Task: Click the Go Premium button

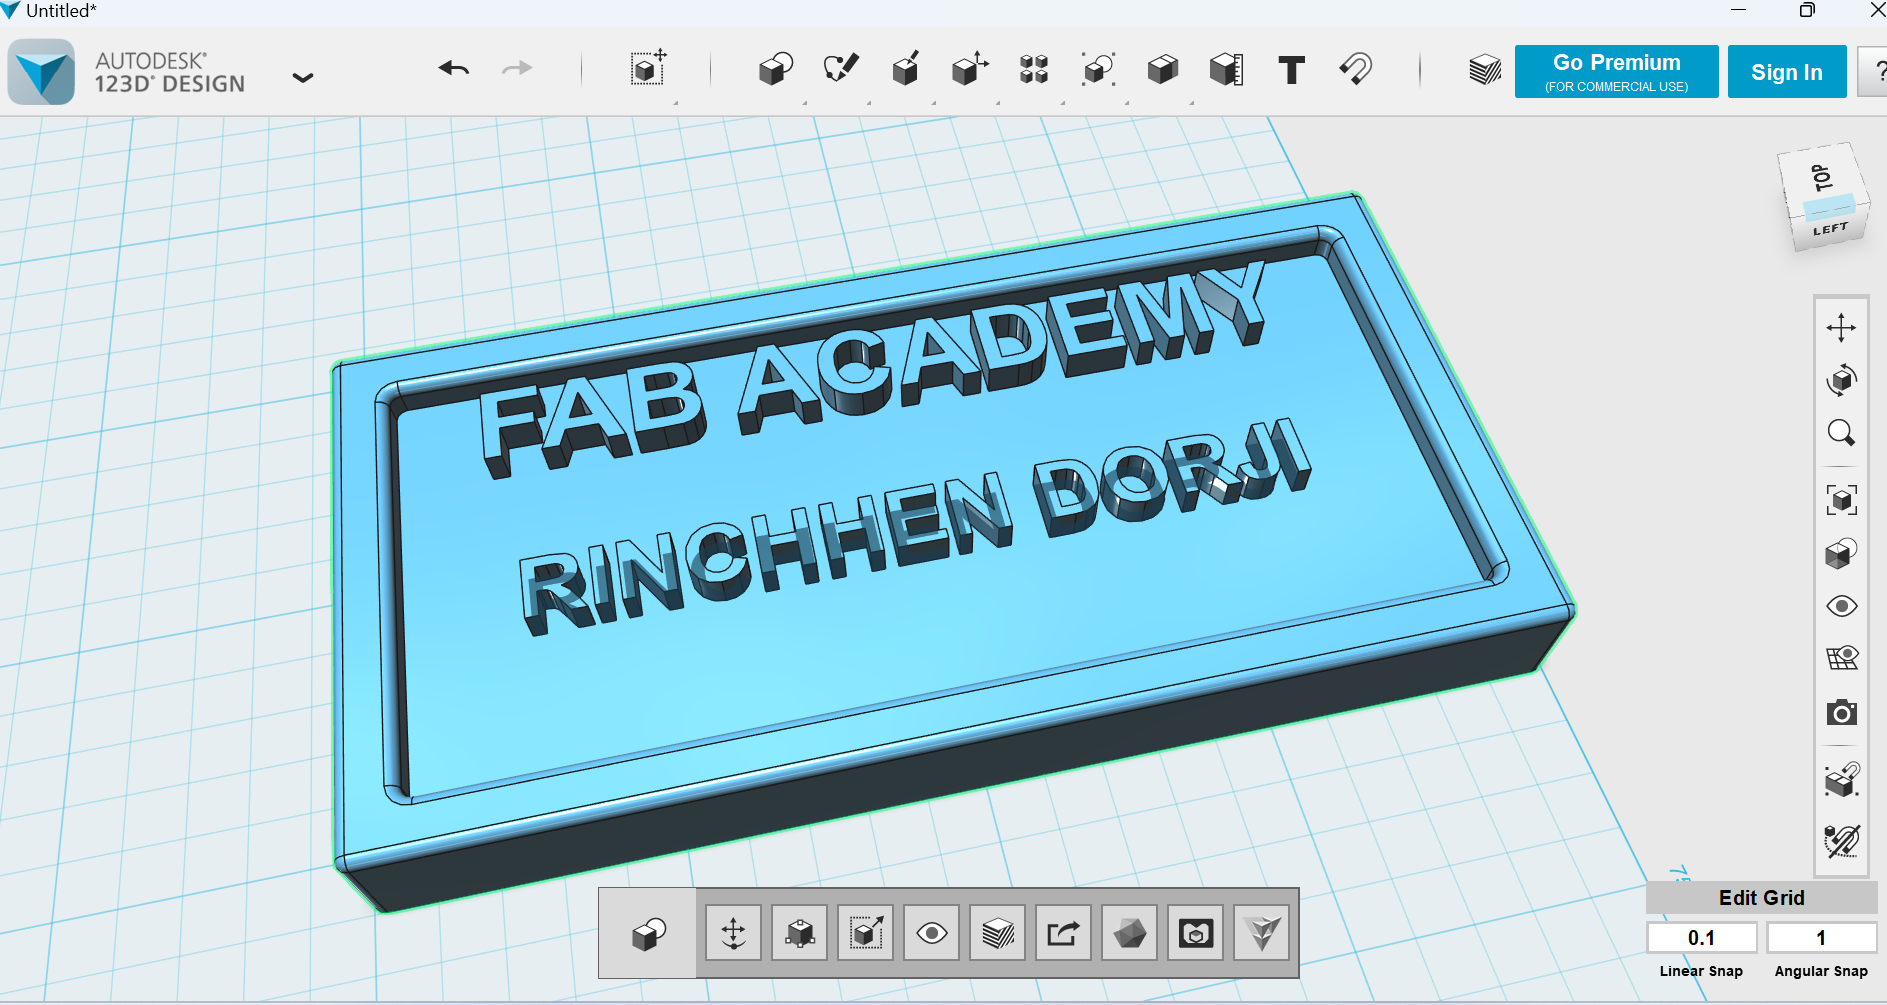Action: (1616, 71)
